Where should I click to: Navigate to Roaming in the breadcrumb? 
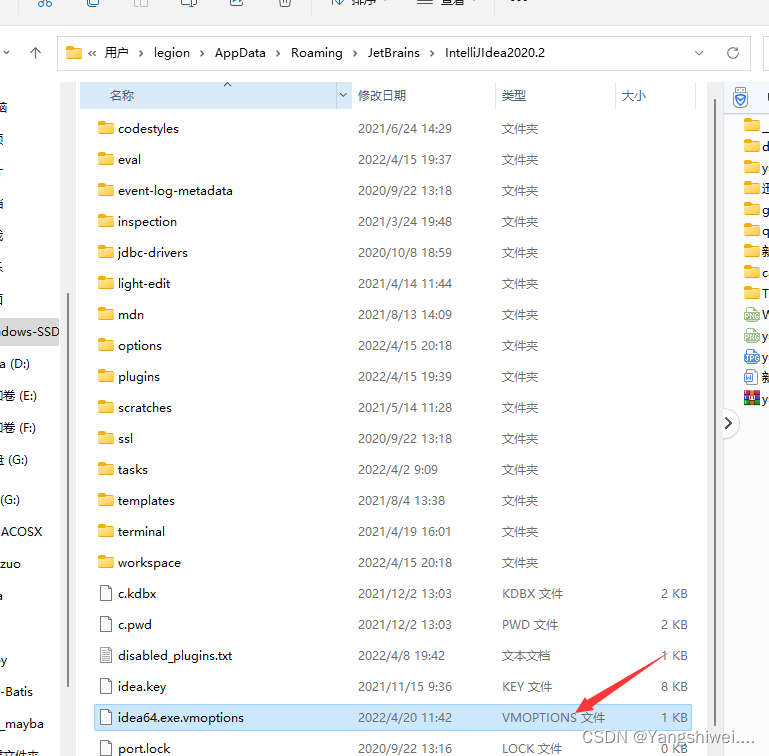(317, 52)
